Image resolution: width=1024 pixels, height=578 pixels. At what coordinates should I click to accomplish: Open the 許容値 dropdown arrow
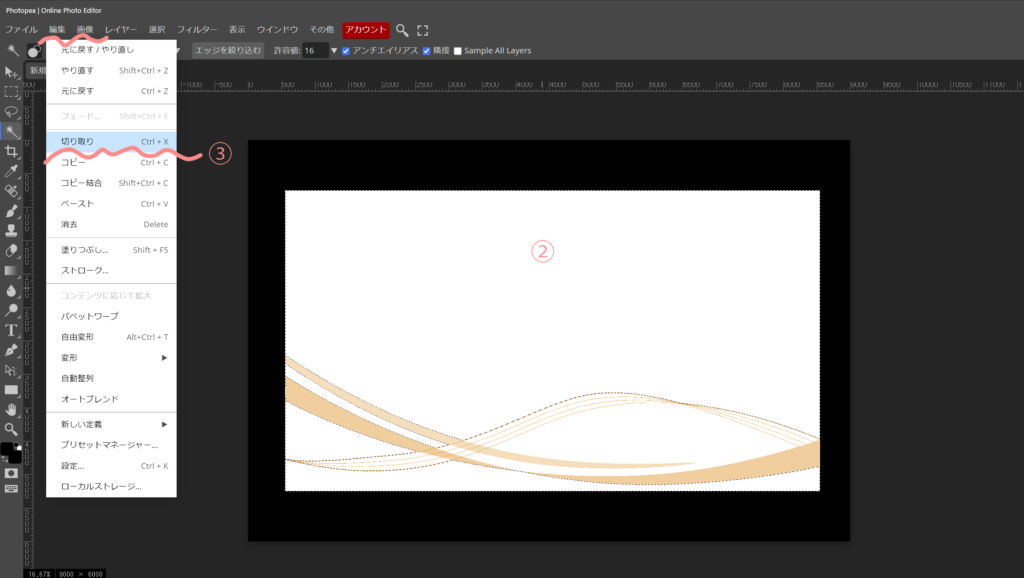(x=334, y=50)
